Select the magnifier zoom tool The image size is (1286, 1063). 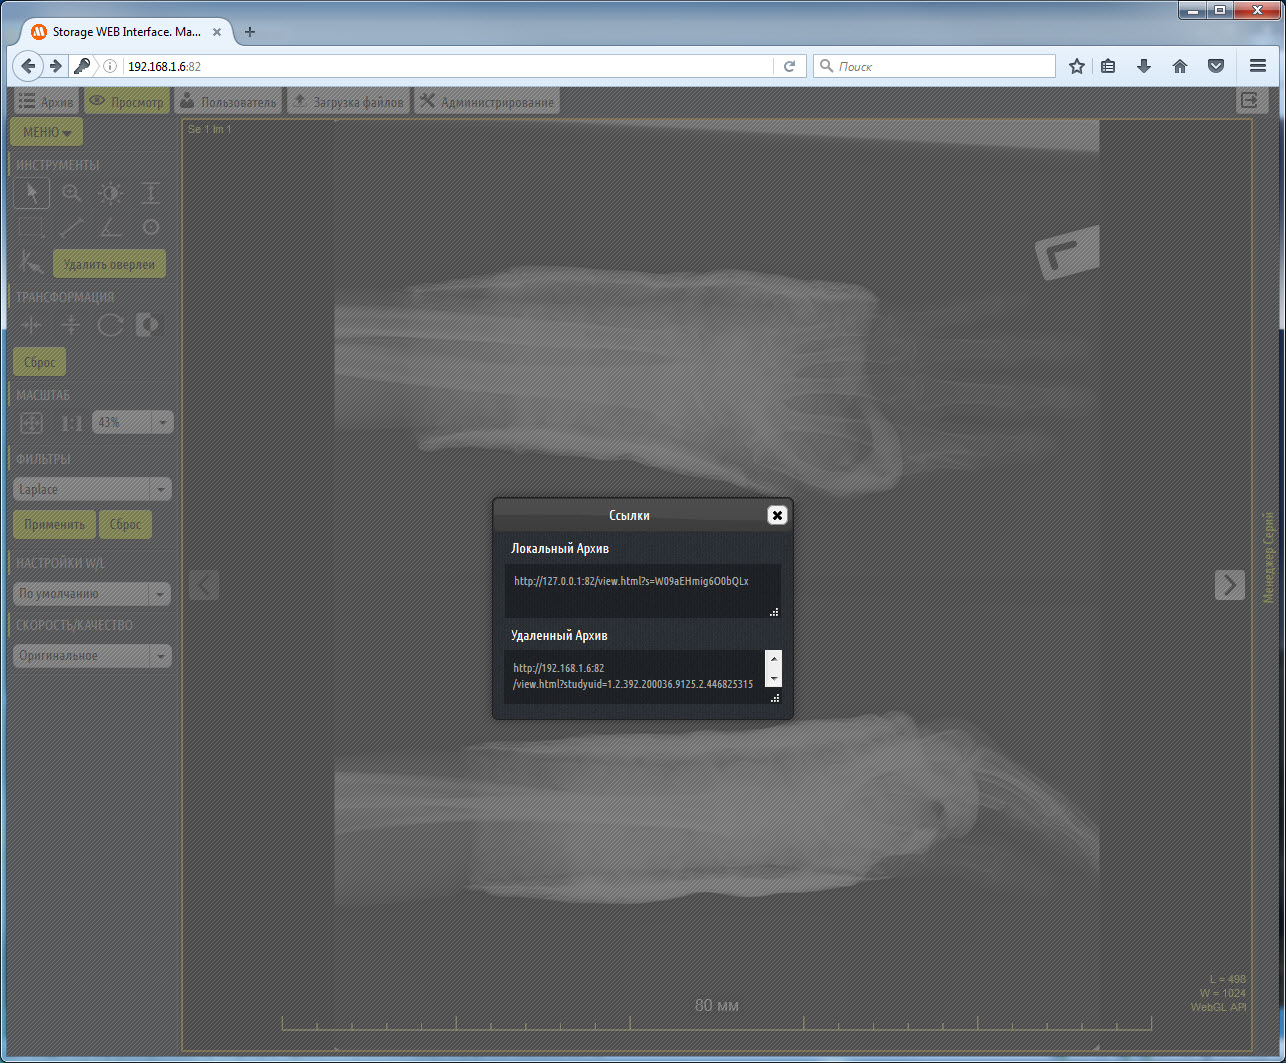pos(71,193)
